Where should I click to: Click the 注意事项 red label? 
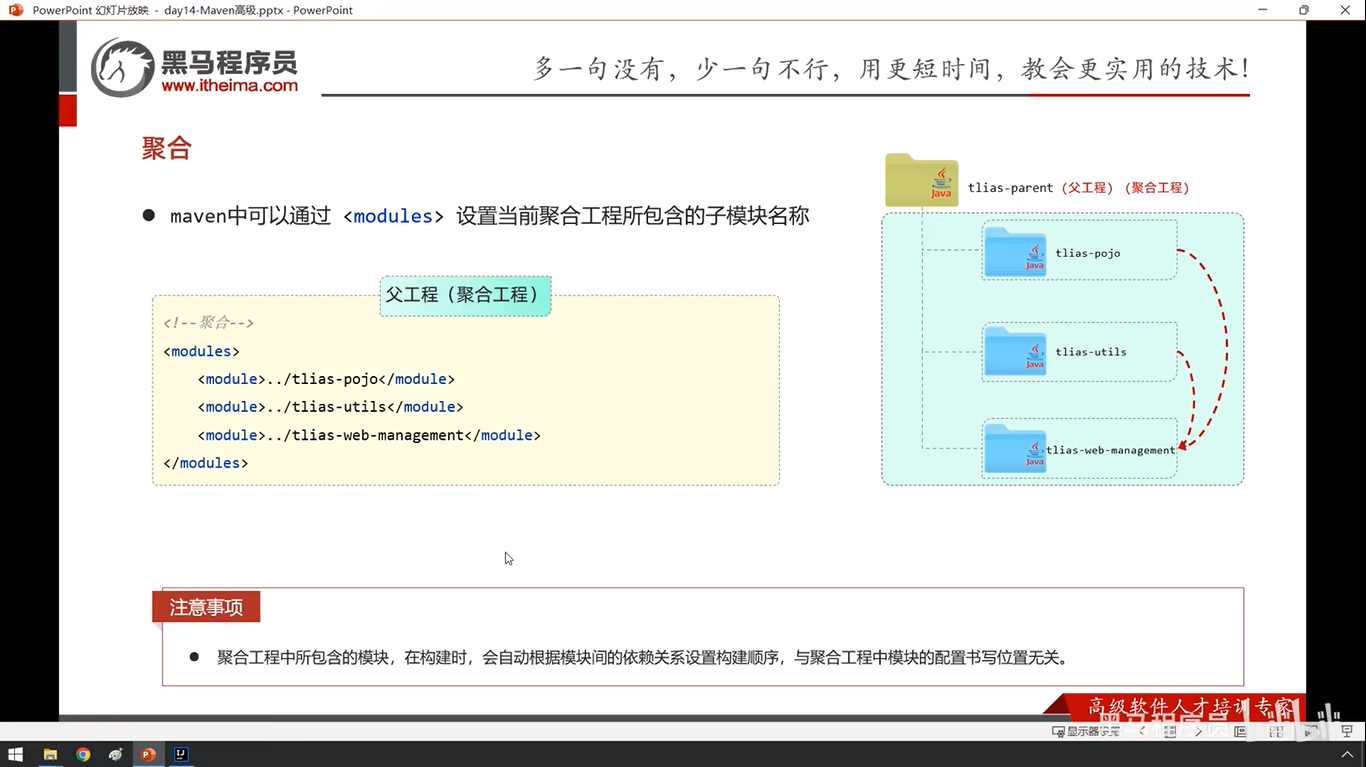pos(206,607)
